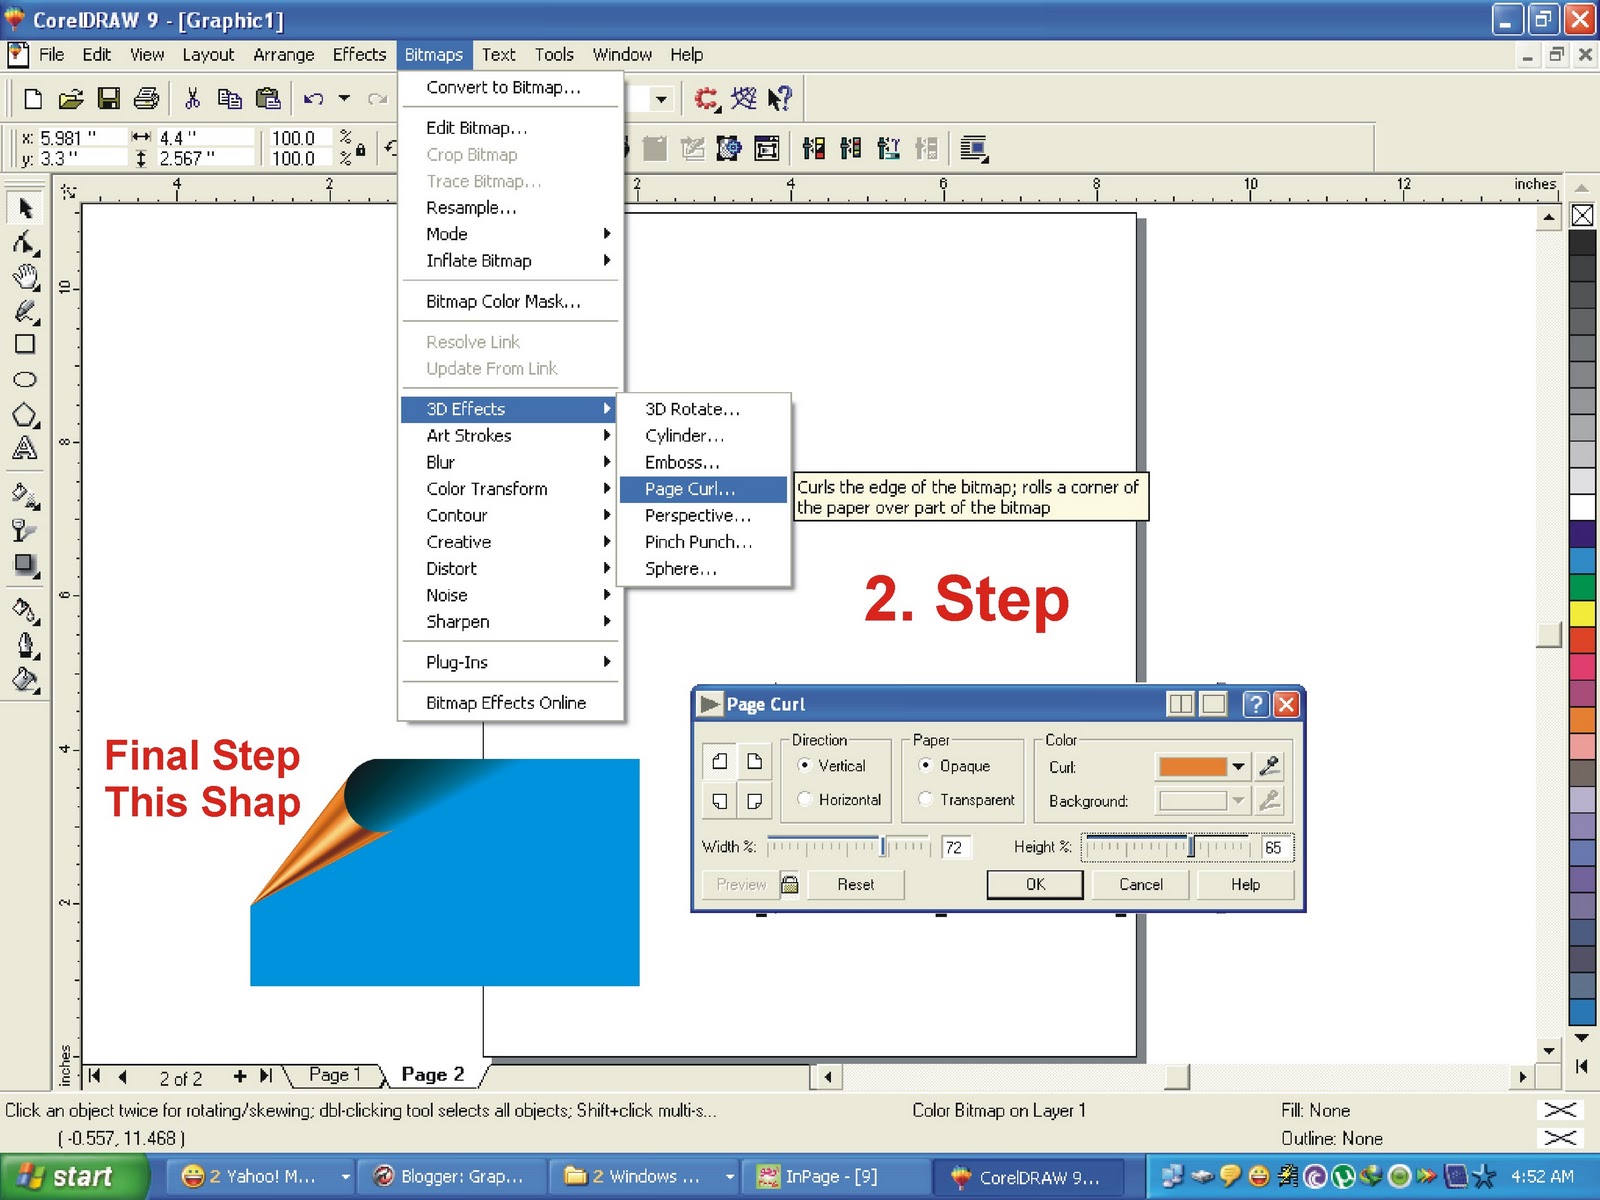Screen dimensions: 1600x1200
Task: Expand the Color Transform submenu
Action: click(510, 488)
